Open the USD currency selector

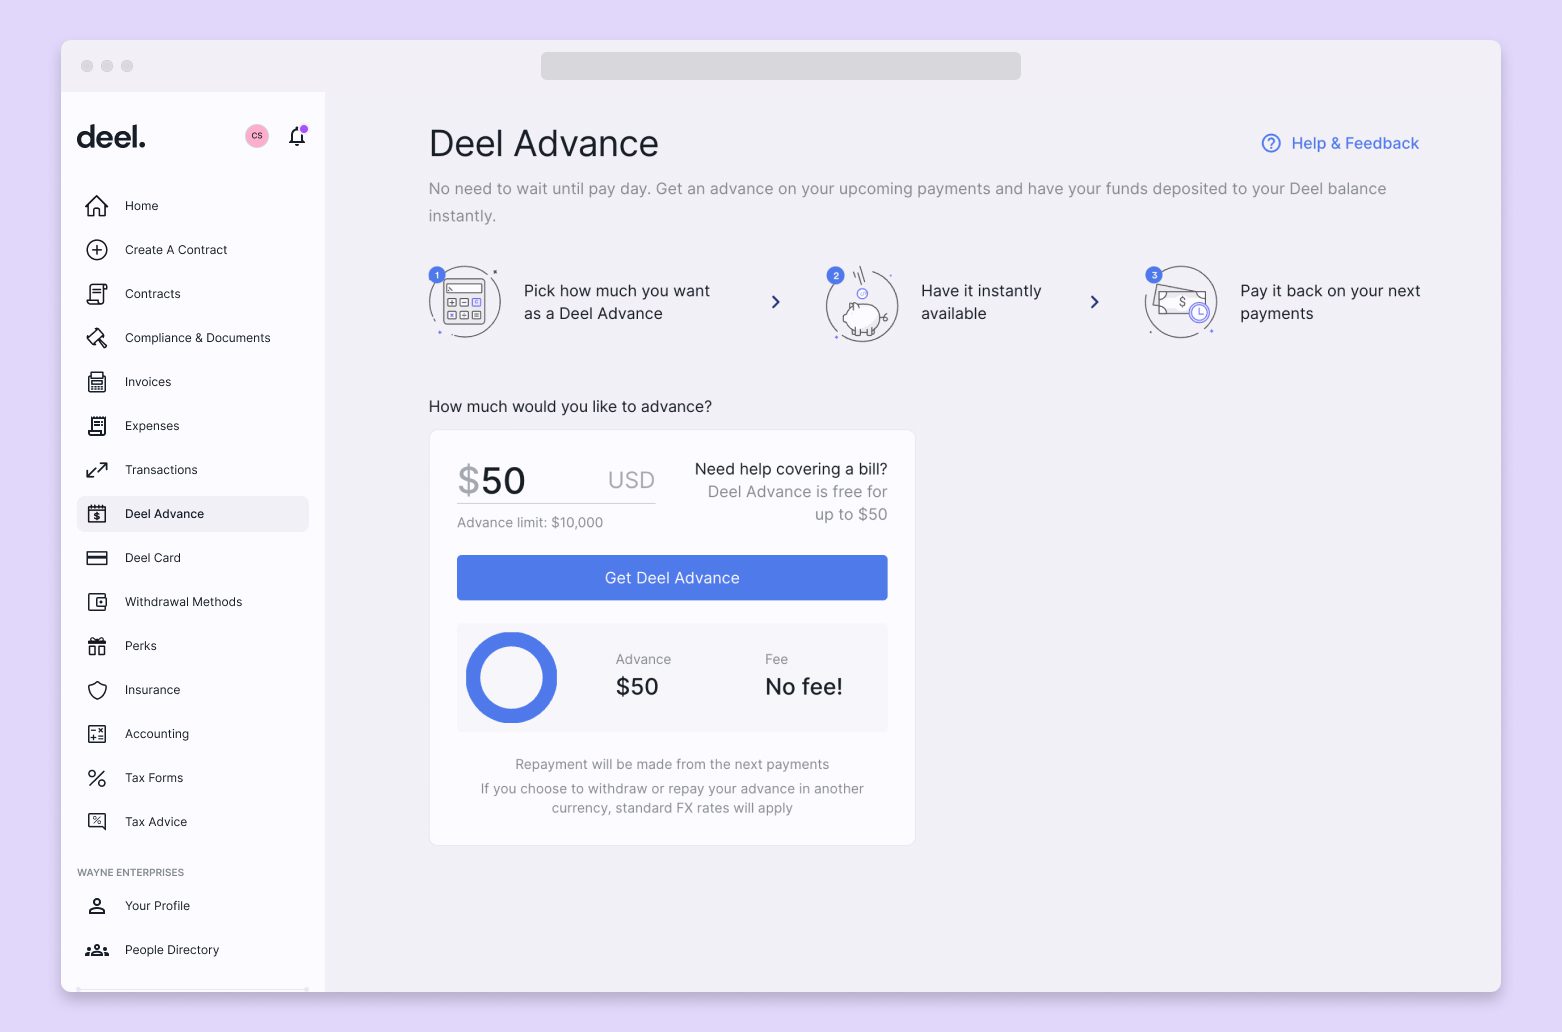[630, 480]
